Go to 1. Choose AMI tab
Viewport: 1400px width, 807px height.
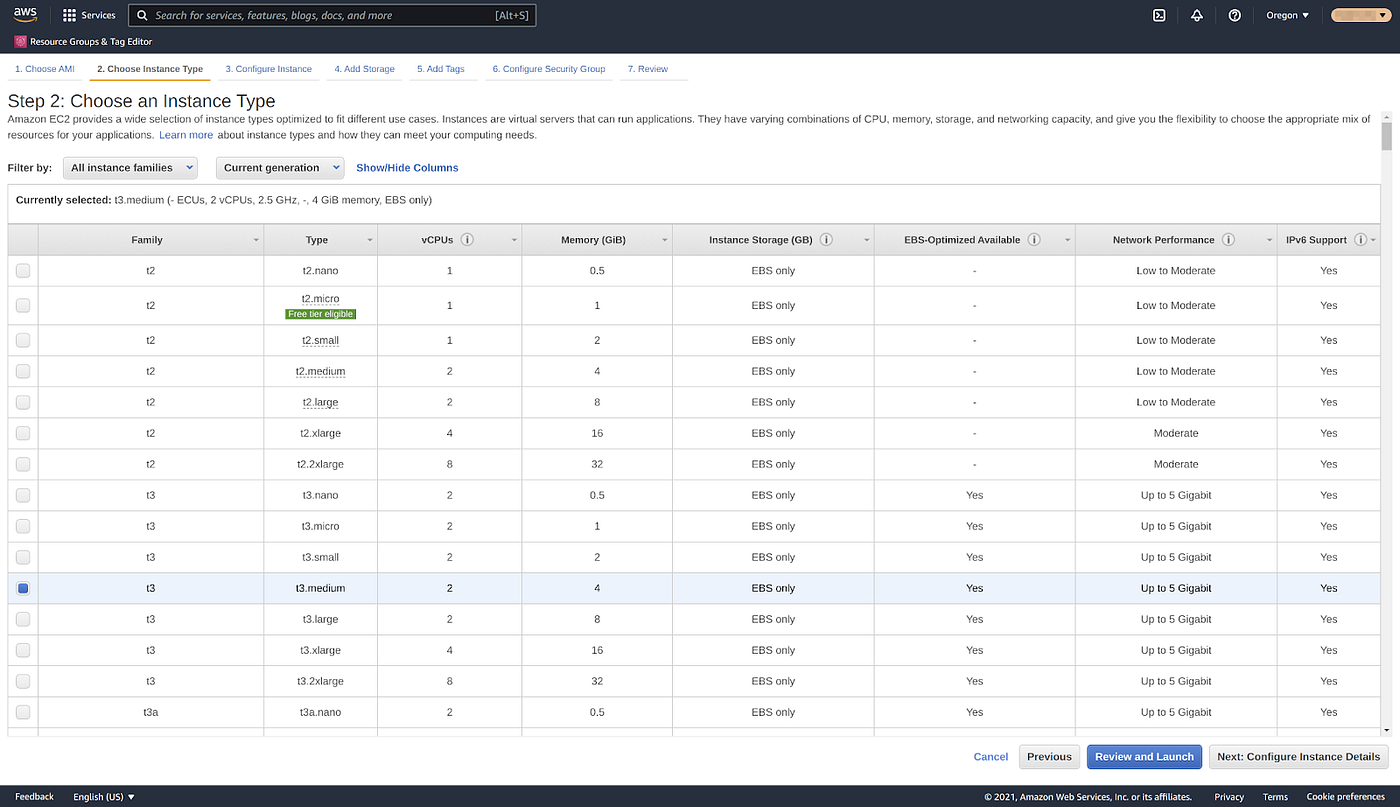click(x=44, y=69)
